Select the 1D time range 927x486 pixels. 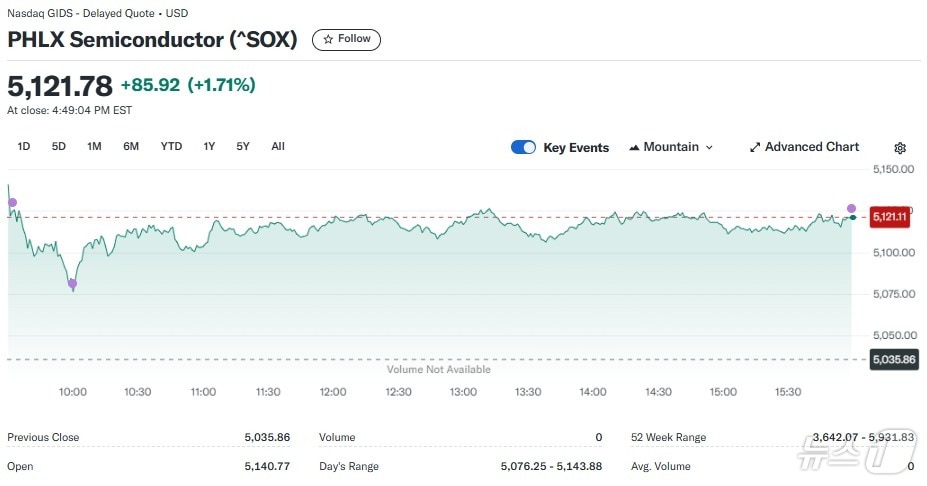coord(24,146)
